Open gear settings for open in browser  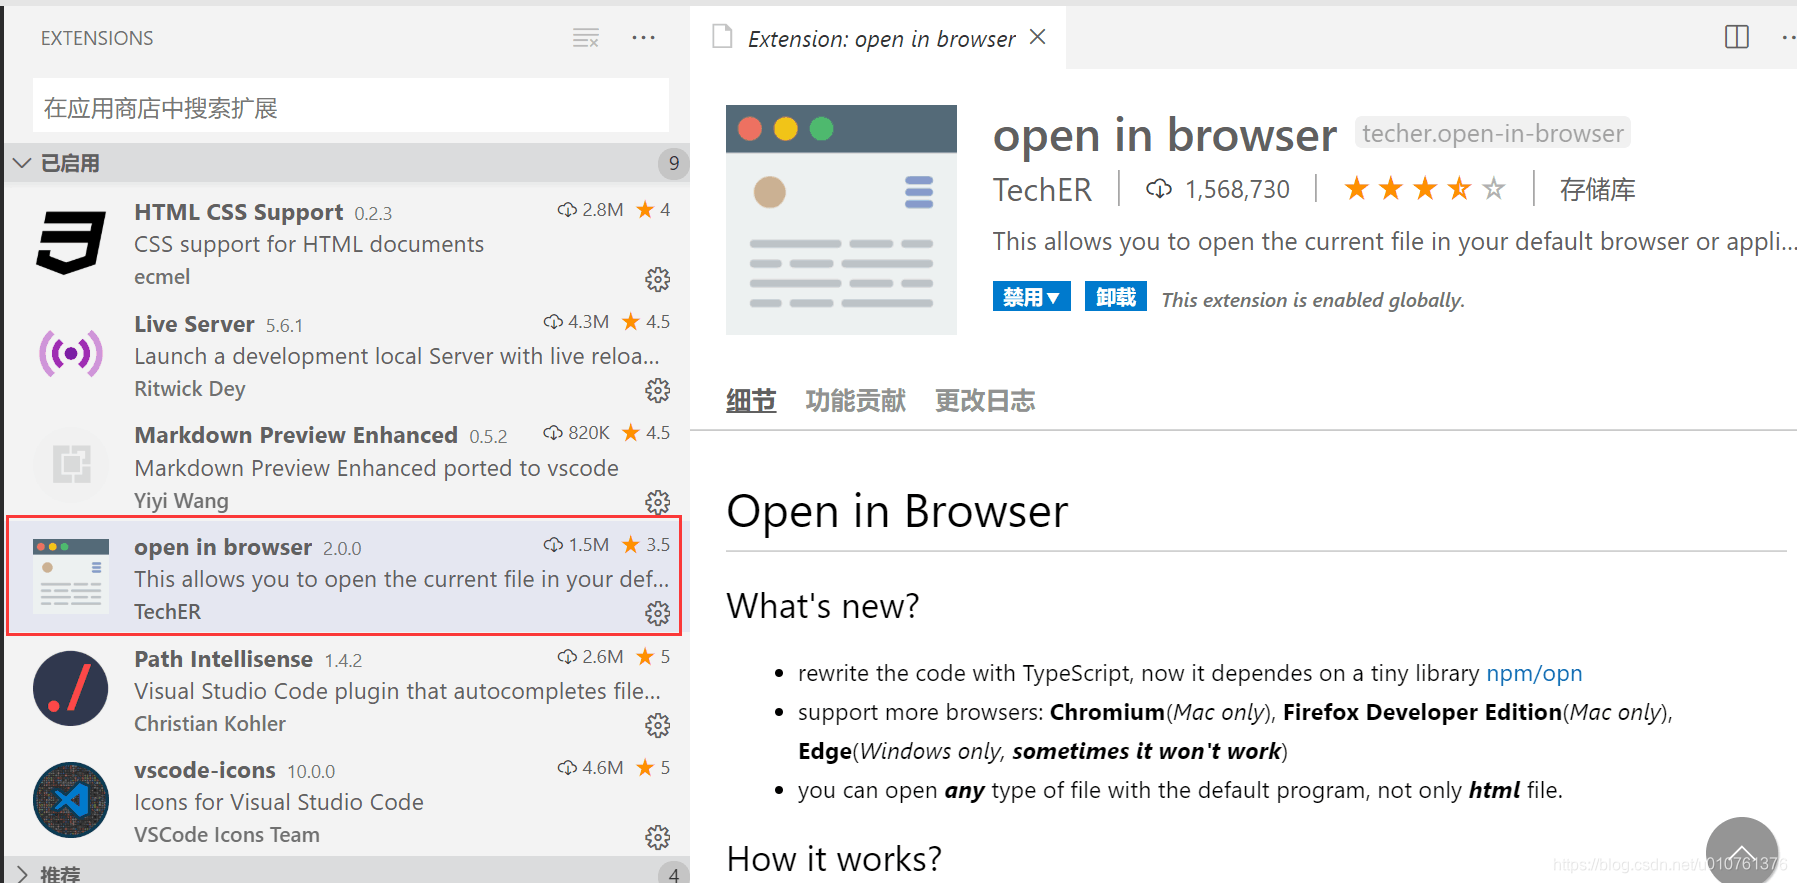[x=657, y=613]
